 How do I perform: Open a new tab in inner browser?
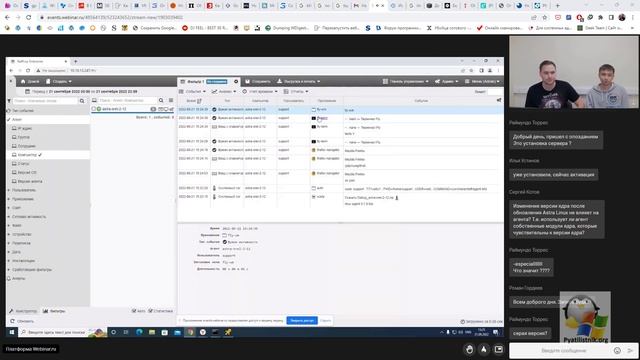76,61
